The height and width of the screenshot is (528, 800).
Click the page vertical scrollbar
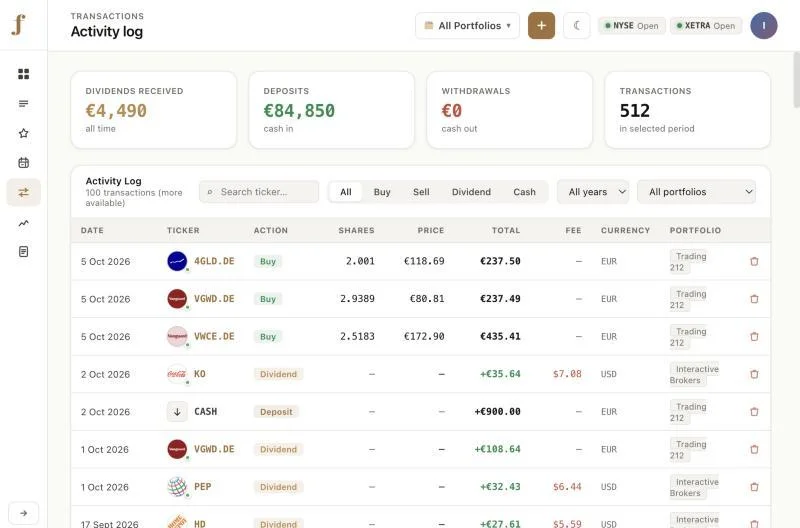796,80
